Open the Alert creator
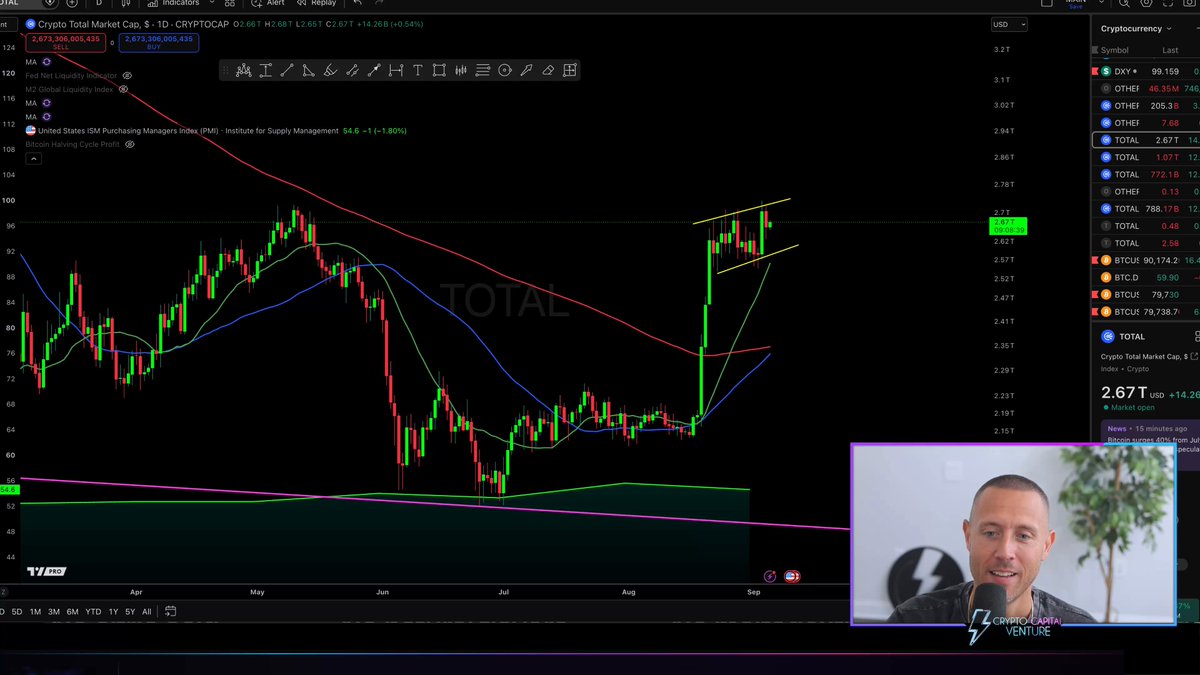The image size is (1200, 675). [x=267, y=3]
